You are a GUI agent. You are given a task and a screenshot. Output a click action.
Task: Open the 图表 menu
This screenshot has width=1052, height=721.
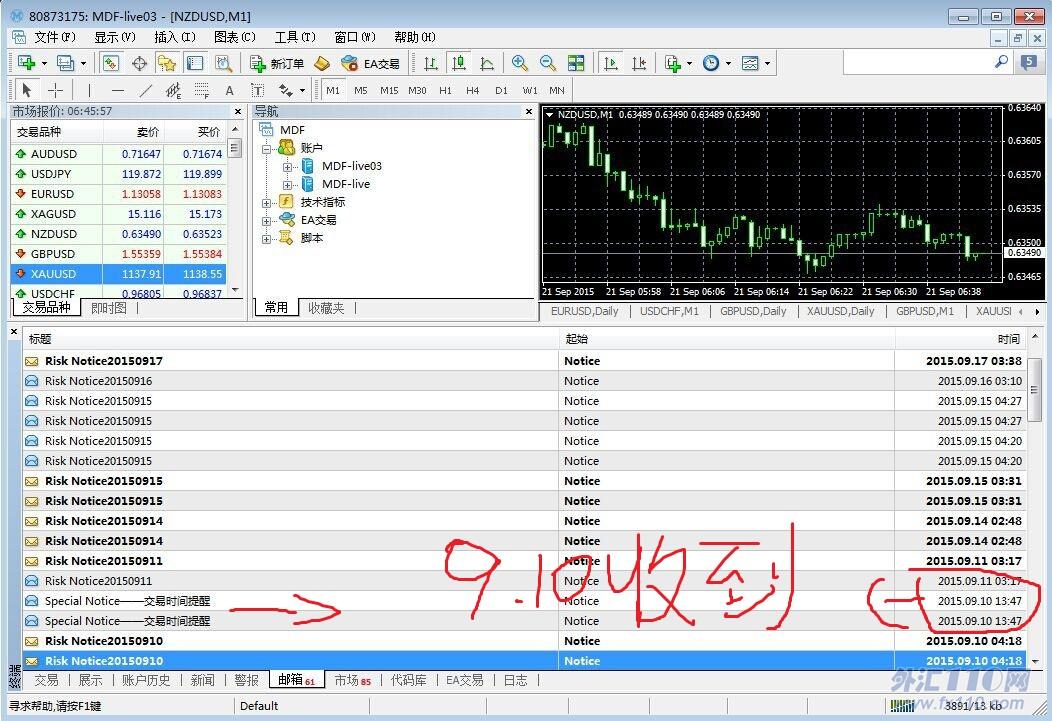pyautogui.click(x=235, y=37)
